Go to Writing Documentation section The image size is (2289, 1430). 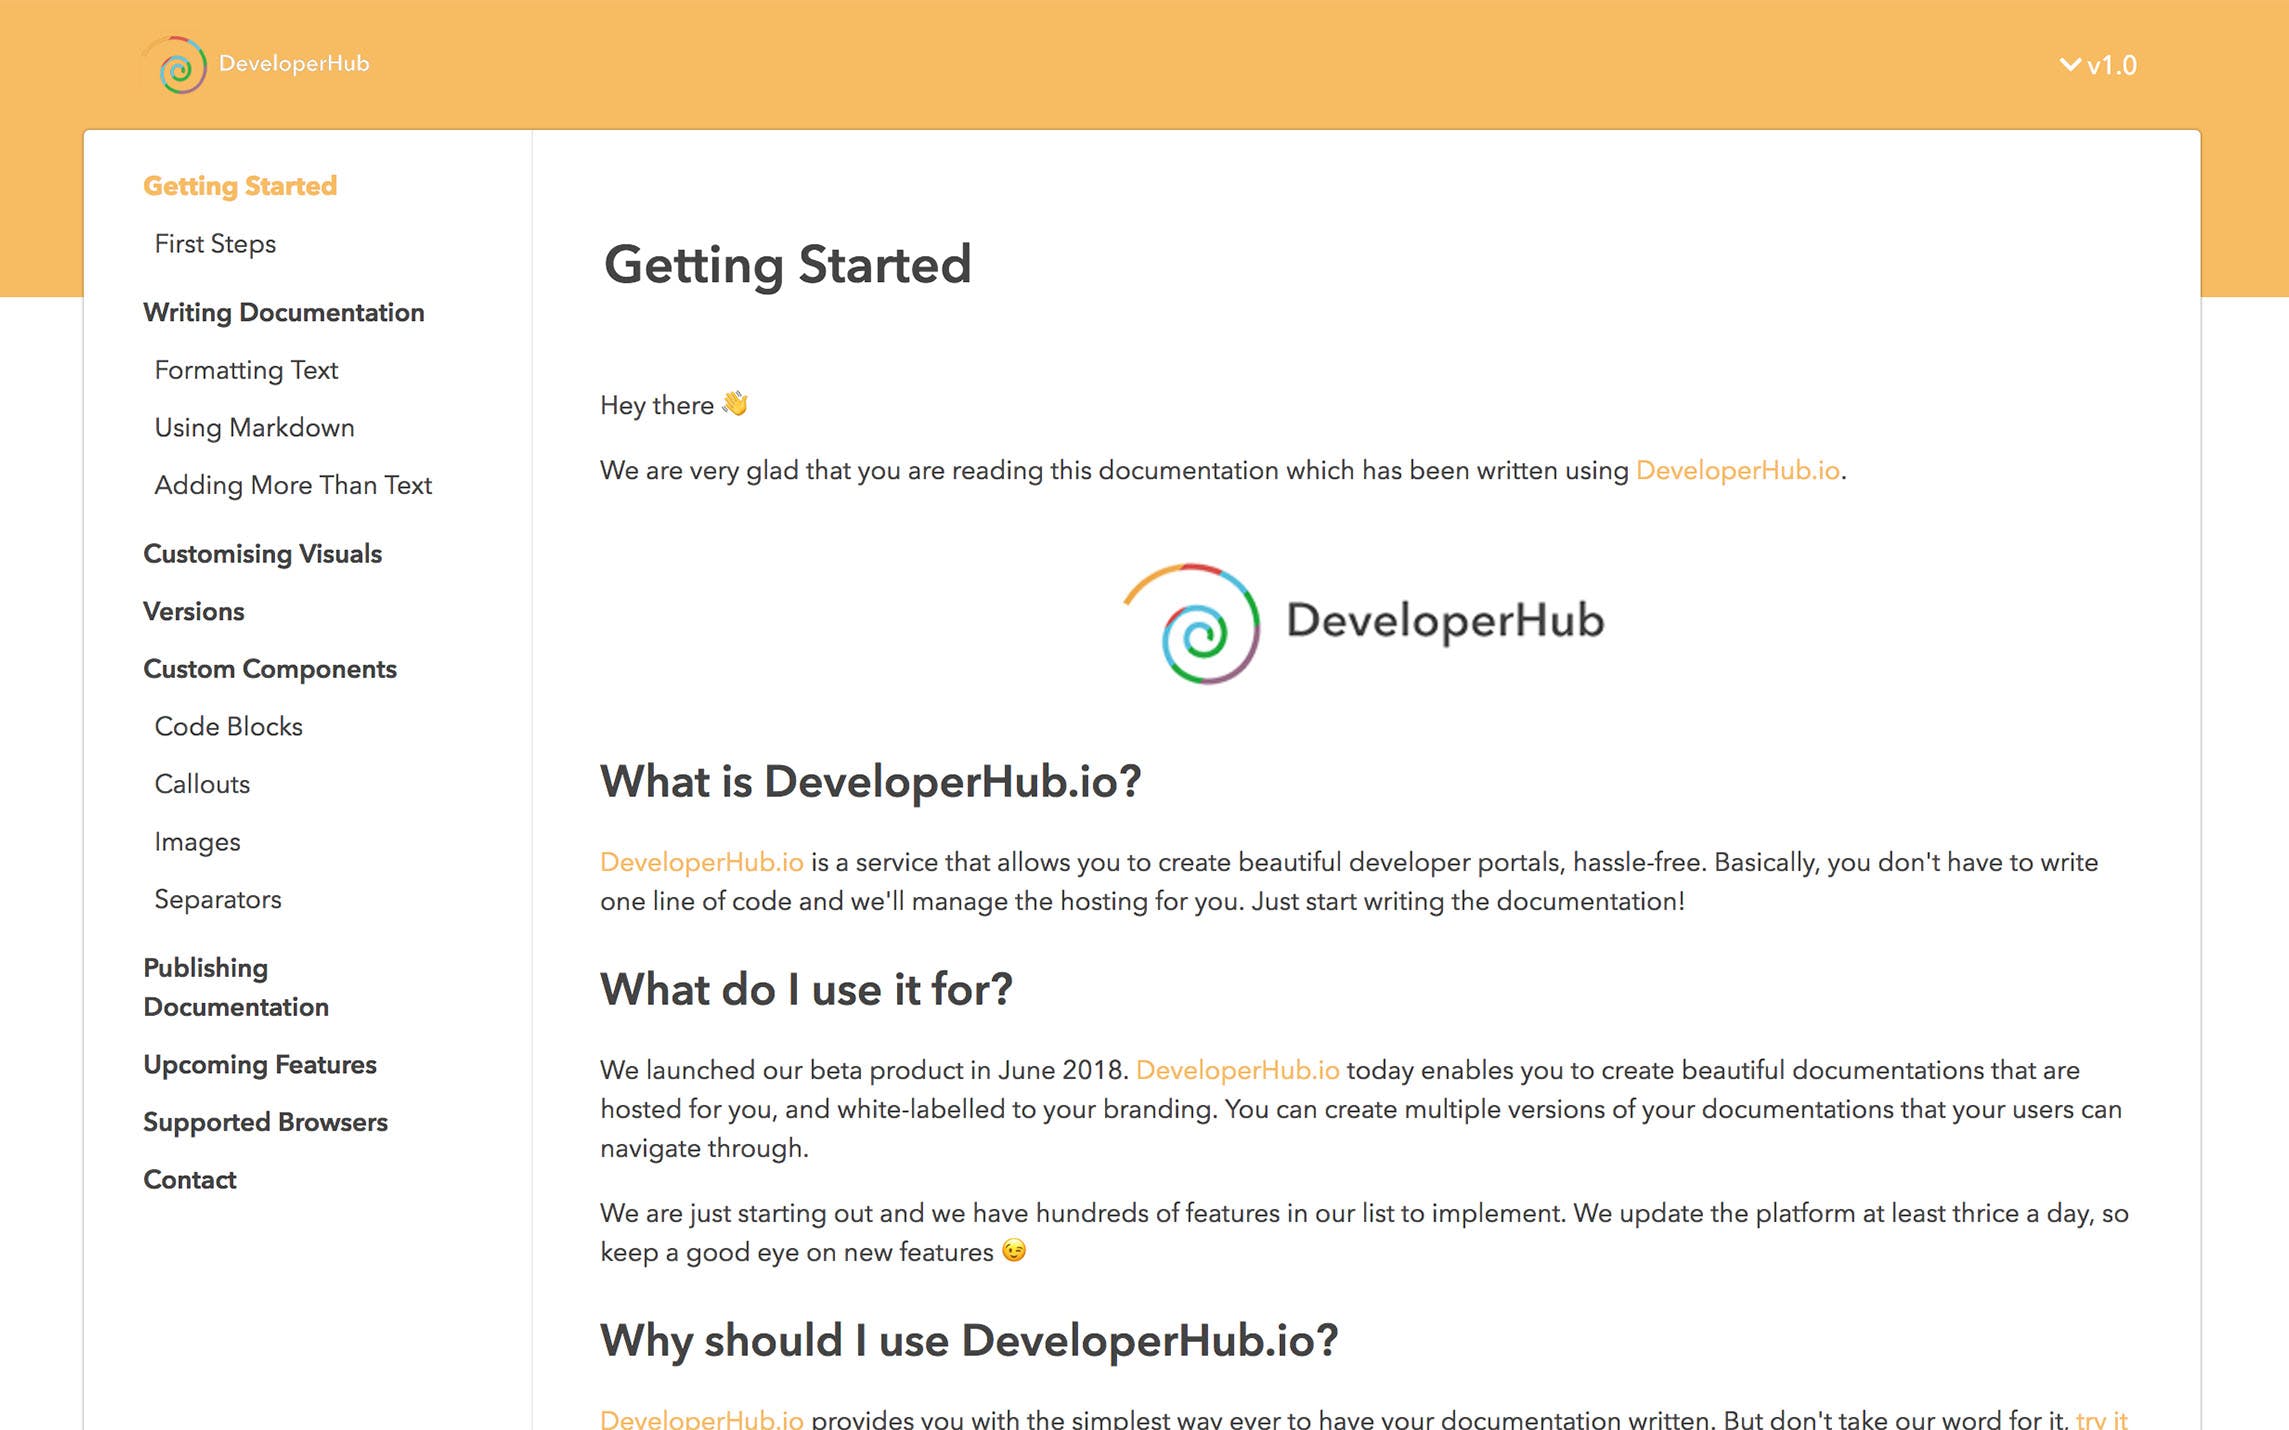[283, 312]
